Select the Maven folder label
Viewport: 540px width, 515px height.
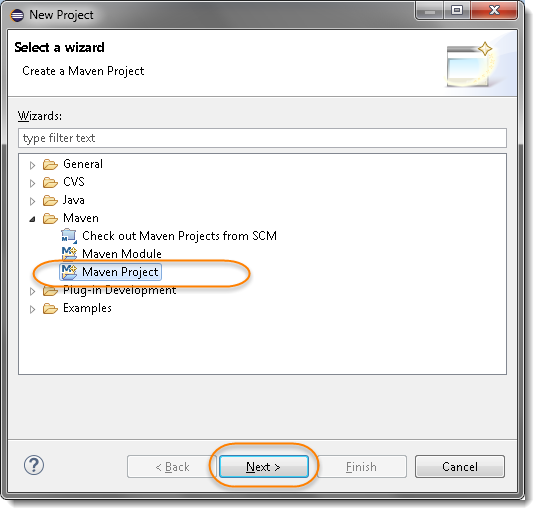[81, 218]
